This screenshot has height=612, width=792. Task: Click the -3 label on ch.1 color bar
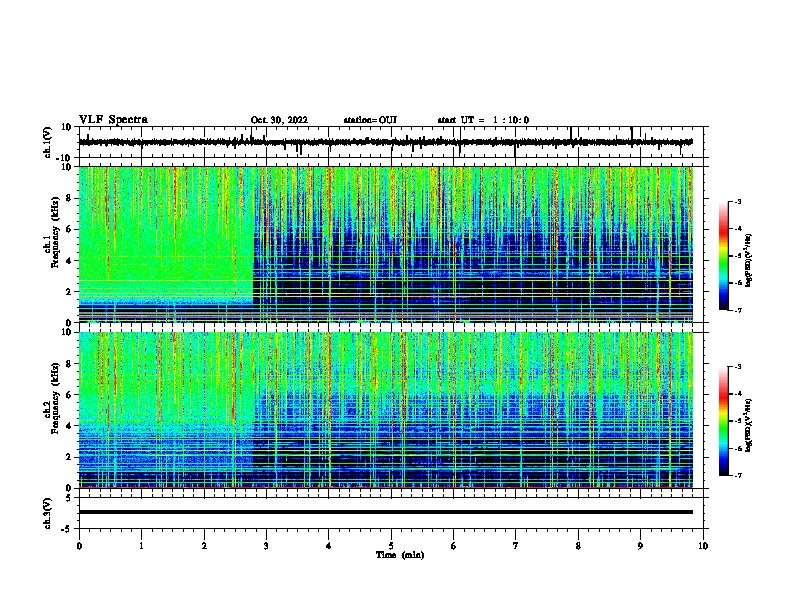pyautogui.click(x=738, y=201)
